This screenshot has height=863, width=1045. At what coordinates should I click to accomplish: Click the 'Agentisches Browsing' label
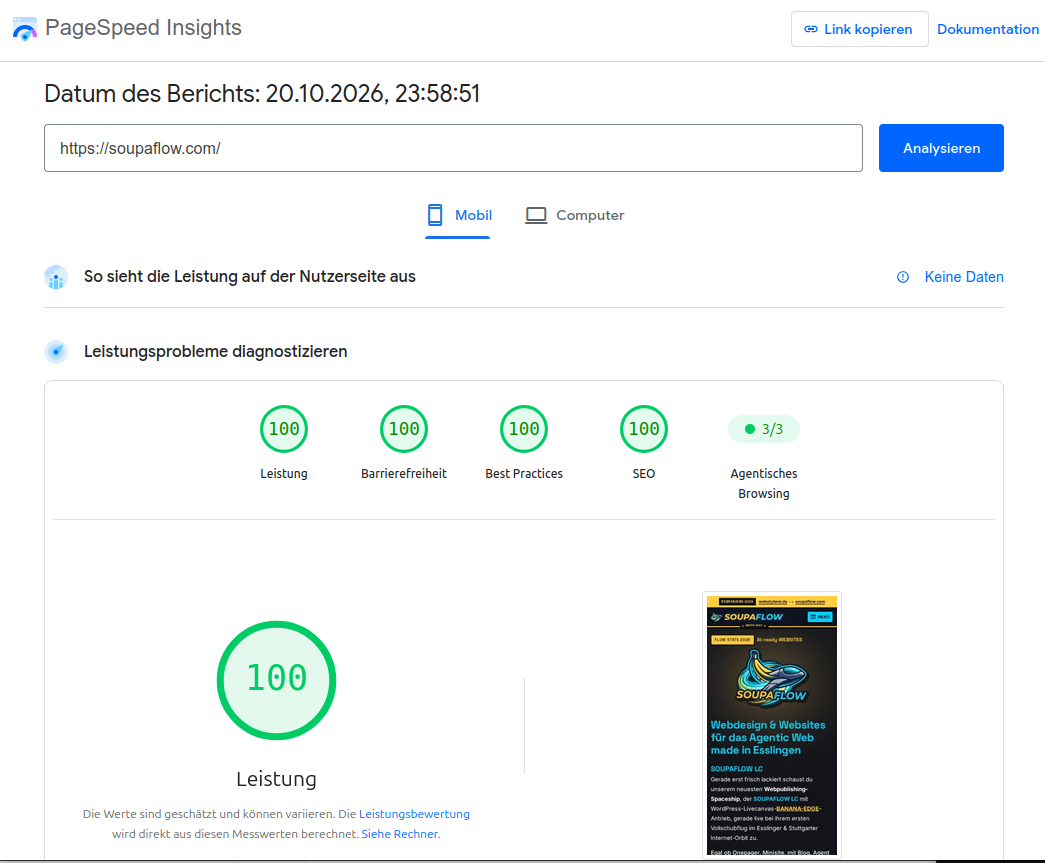tap(764, 483)
